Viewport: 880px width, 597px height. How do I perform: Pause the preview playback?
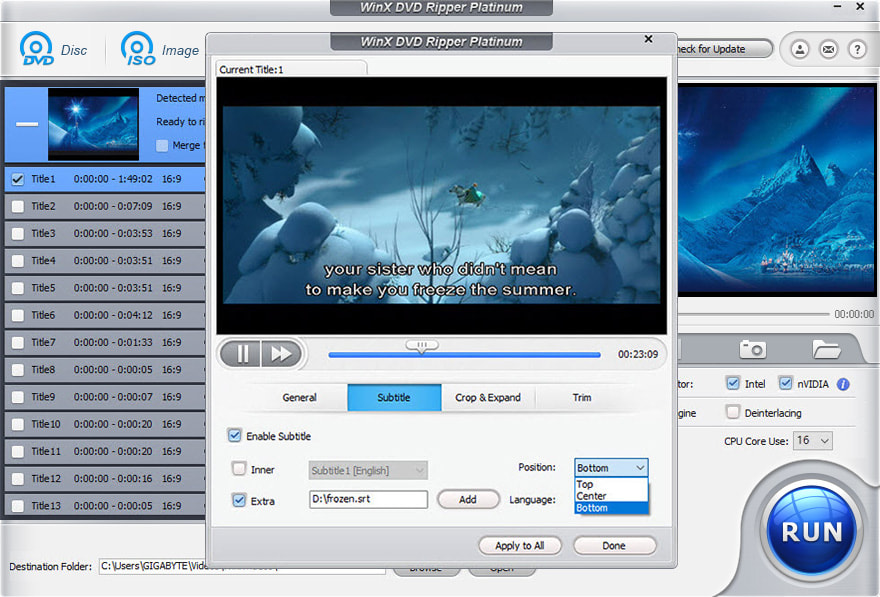242,354
